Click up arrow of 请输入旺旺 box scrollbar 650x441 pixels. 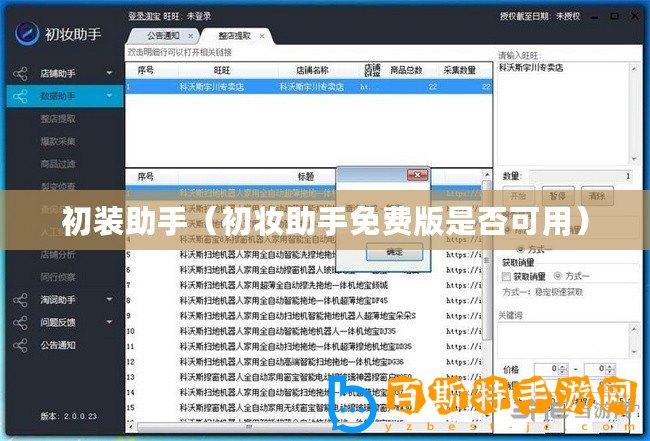click(634, 69)
